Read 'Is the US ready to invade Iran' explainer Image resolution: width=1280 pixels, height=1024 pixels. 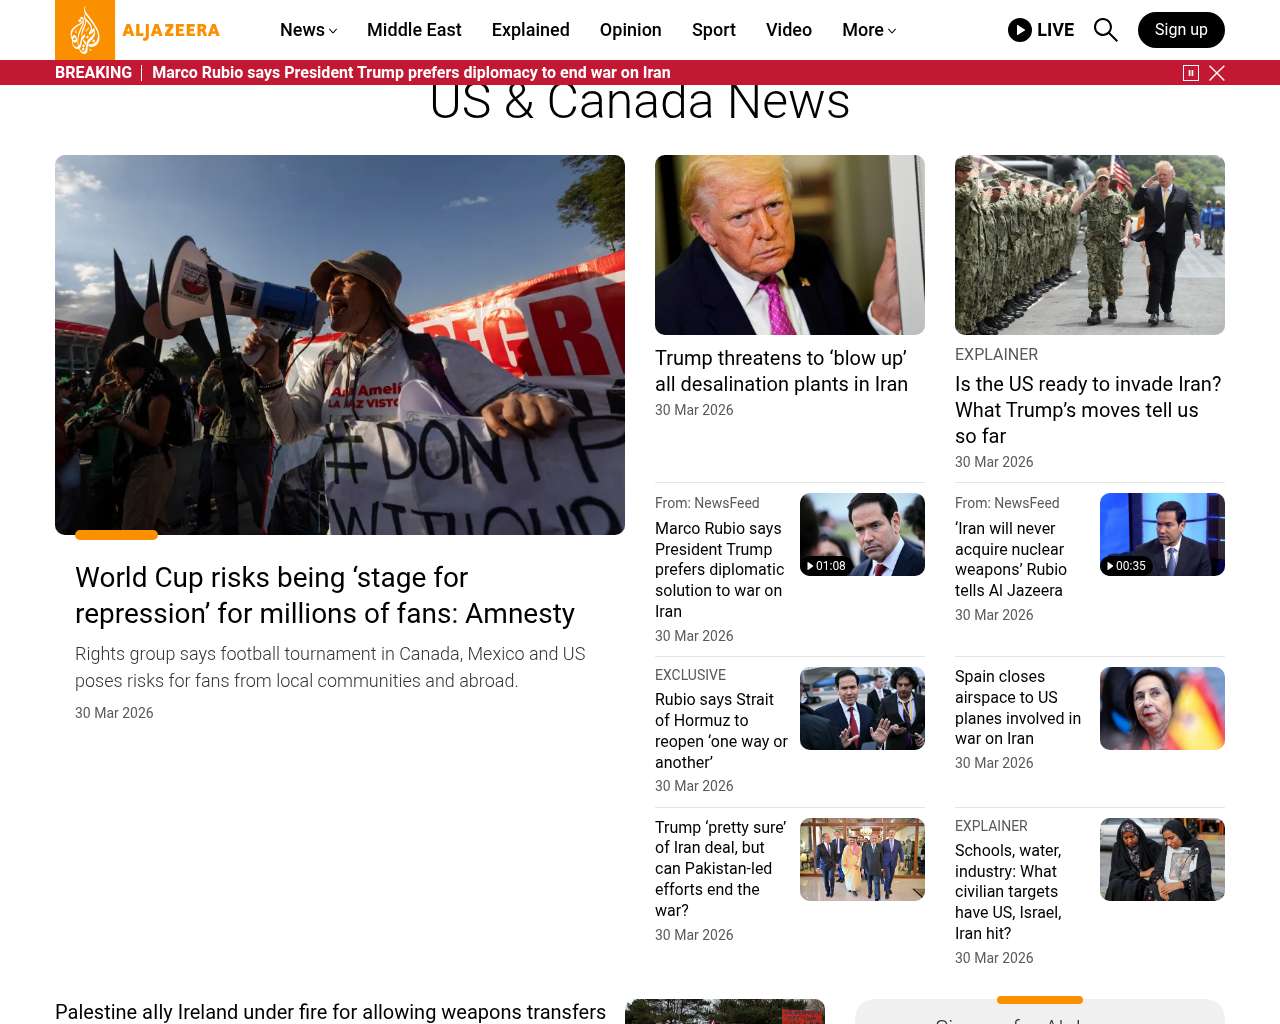(x=1088, y=410)
